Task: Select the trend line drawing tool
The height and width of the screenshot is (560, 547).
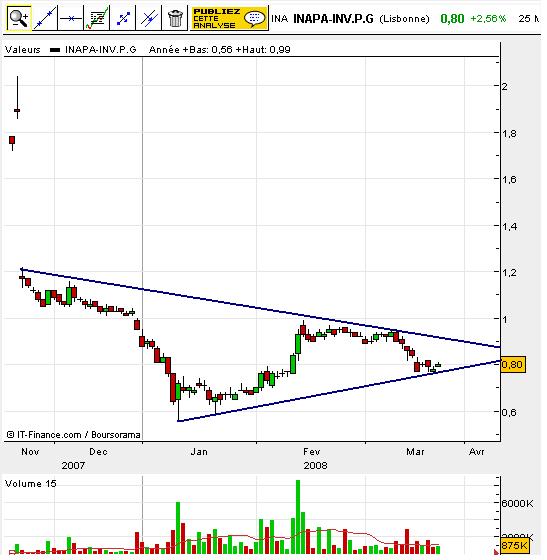Action: click(x=45, y=18)
